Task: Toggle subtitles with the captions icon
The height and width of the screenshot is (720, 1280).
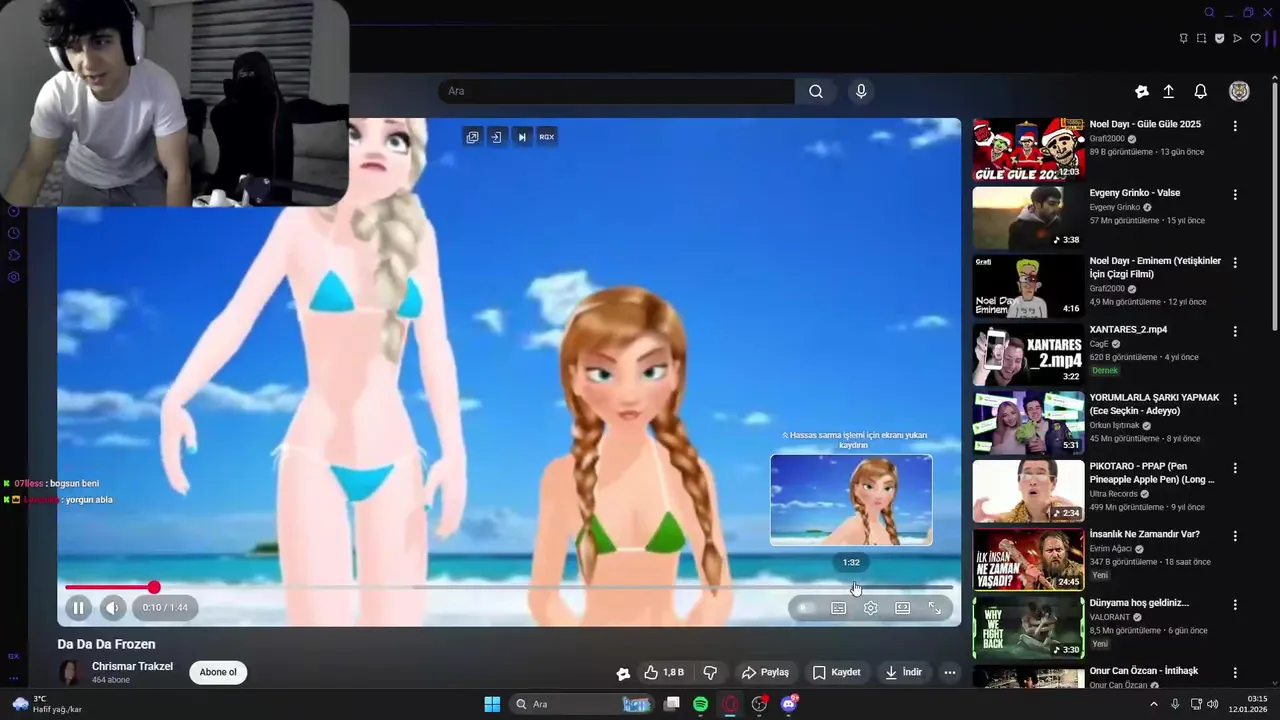Action: tap(839, 608)
